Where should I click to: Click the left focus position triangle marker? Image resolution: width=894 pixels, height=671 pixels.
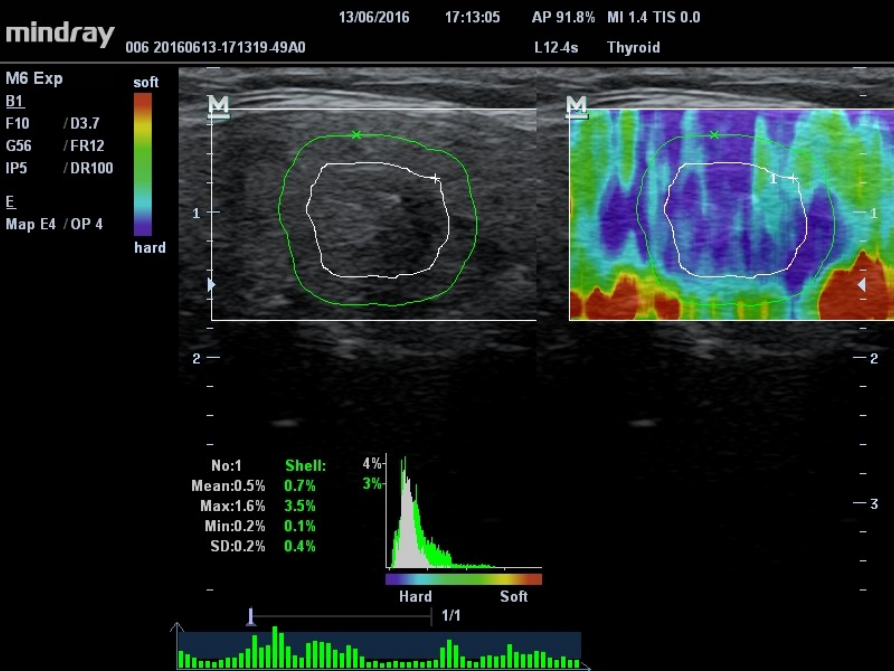(210, 285)
